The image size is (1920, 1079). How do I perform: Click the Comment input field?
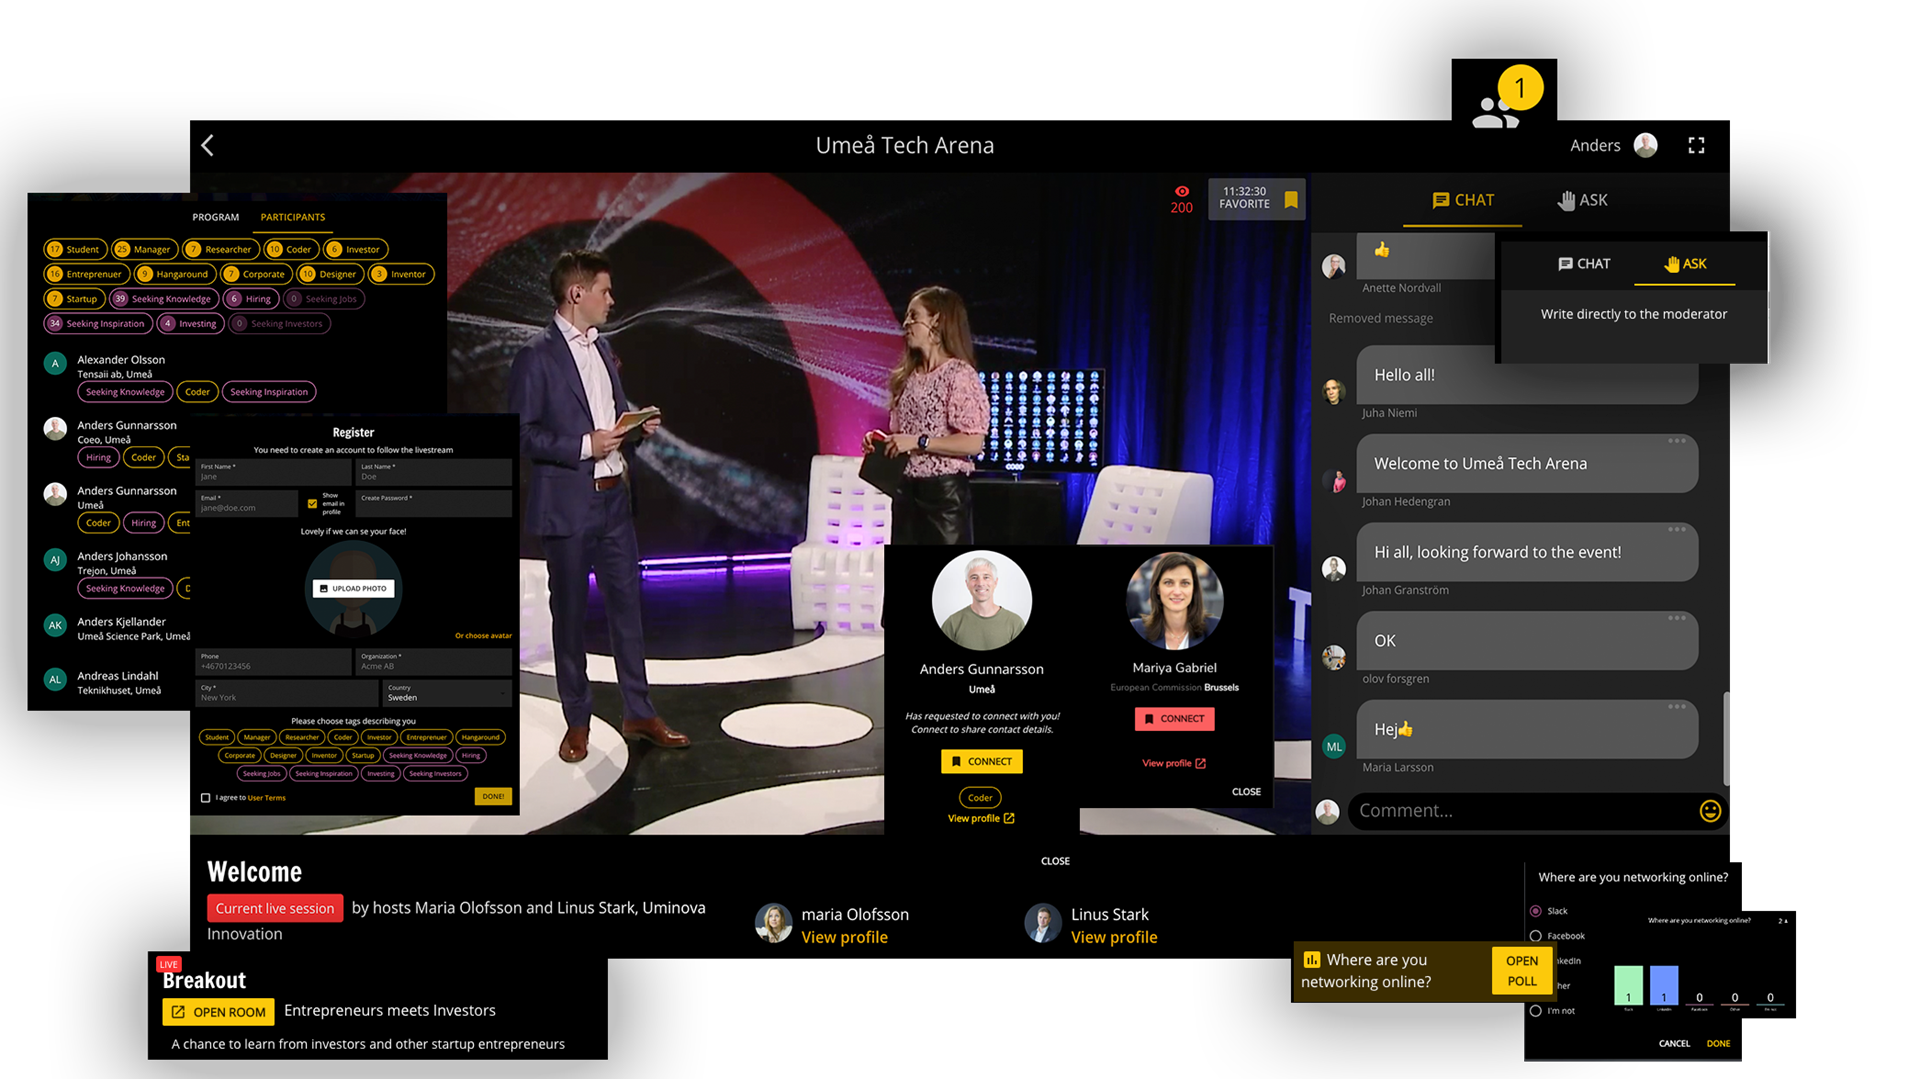coord(1520,811)
